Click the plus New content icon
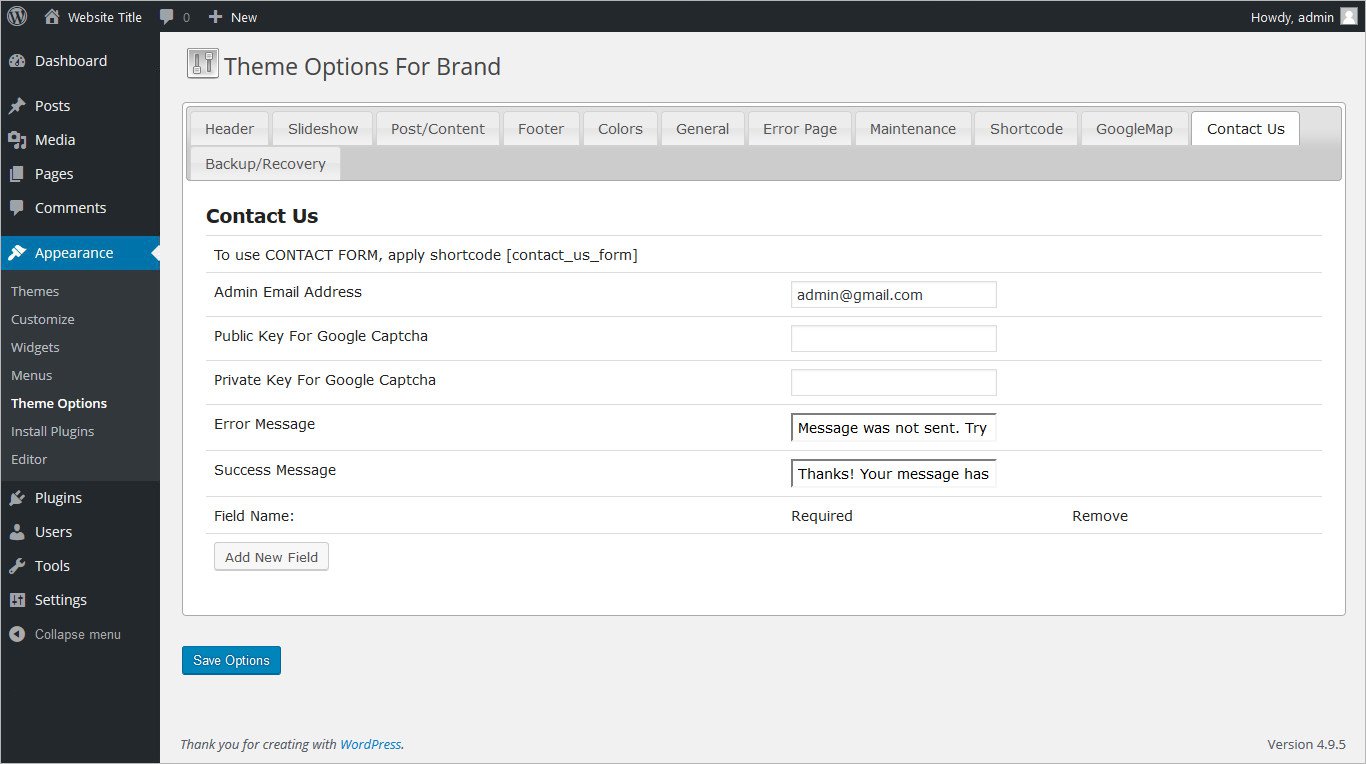This screenshot has width=1366, height=764. click(215, 17)
